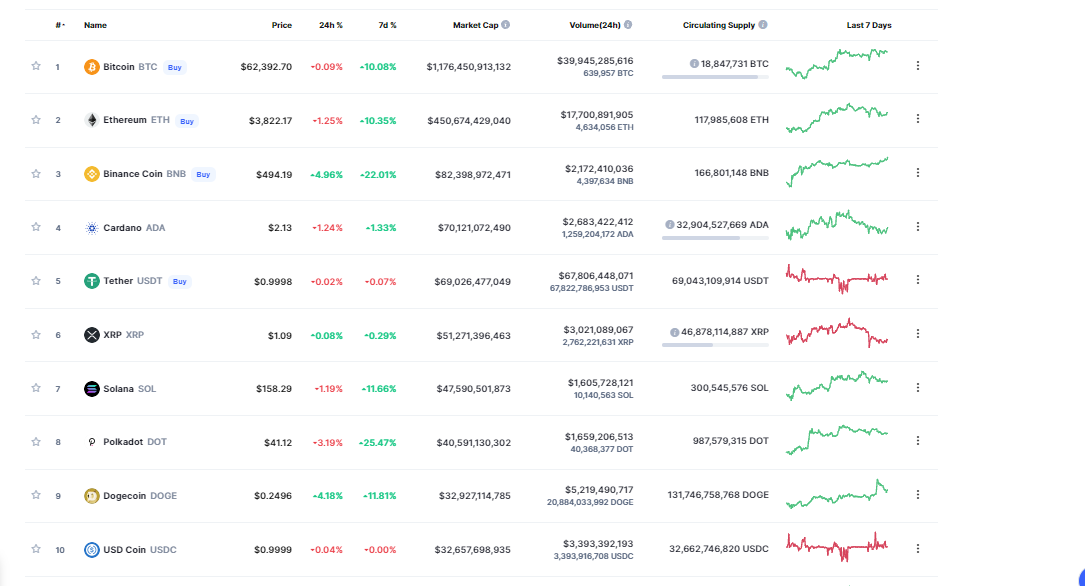
Task: Add Tether to watchlist via star
Action: 36,281
